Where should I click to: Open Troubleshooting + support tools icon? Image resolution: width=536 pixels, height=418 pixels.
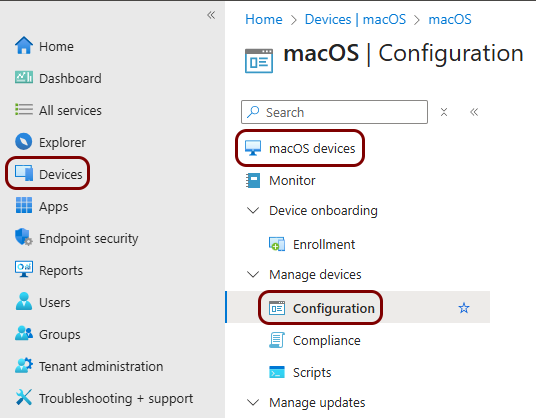24,397
